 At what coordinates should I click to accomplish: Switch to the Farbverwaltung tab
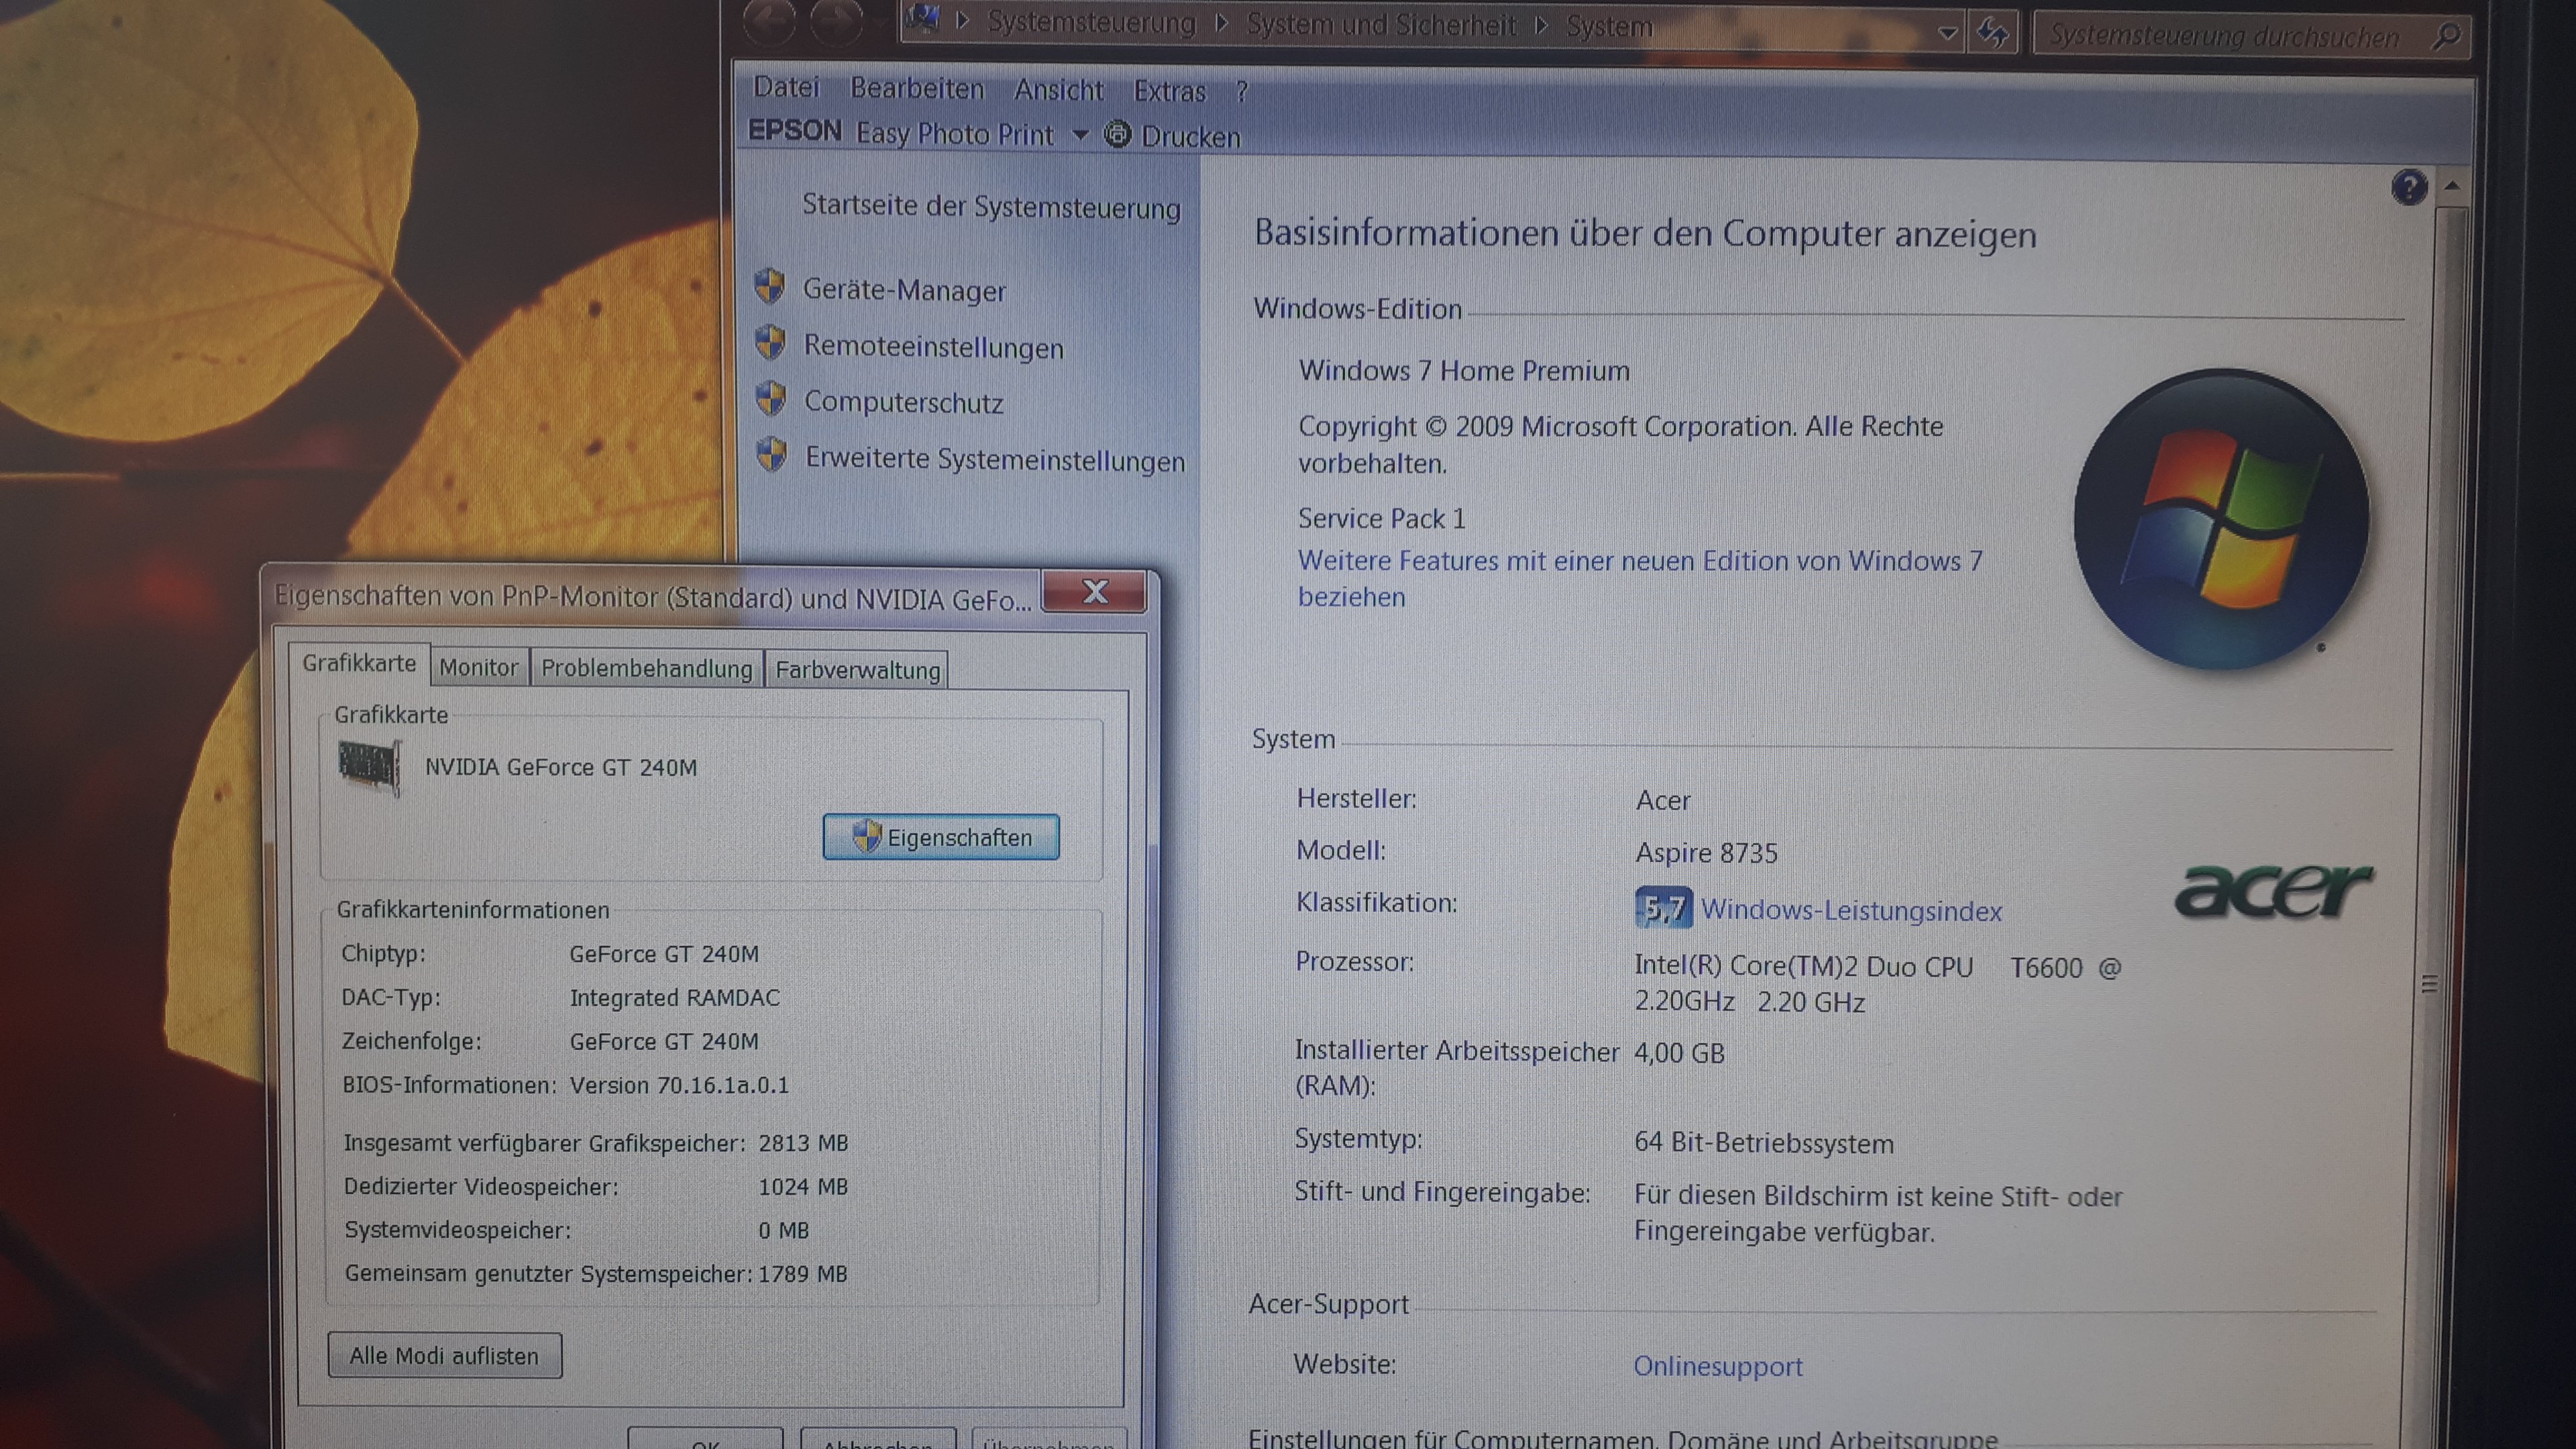(x=857, y=670)
